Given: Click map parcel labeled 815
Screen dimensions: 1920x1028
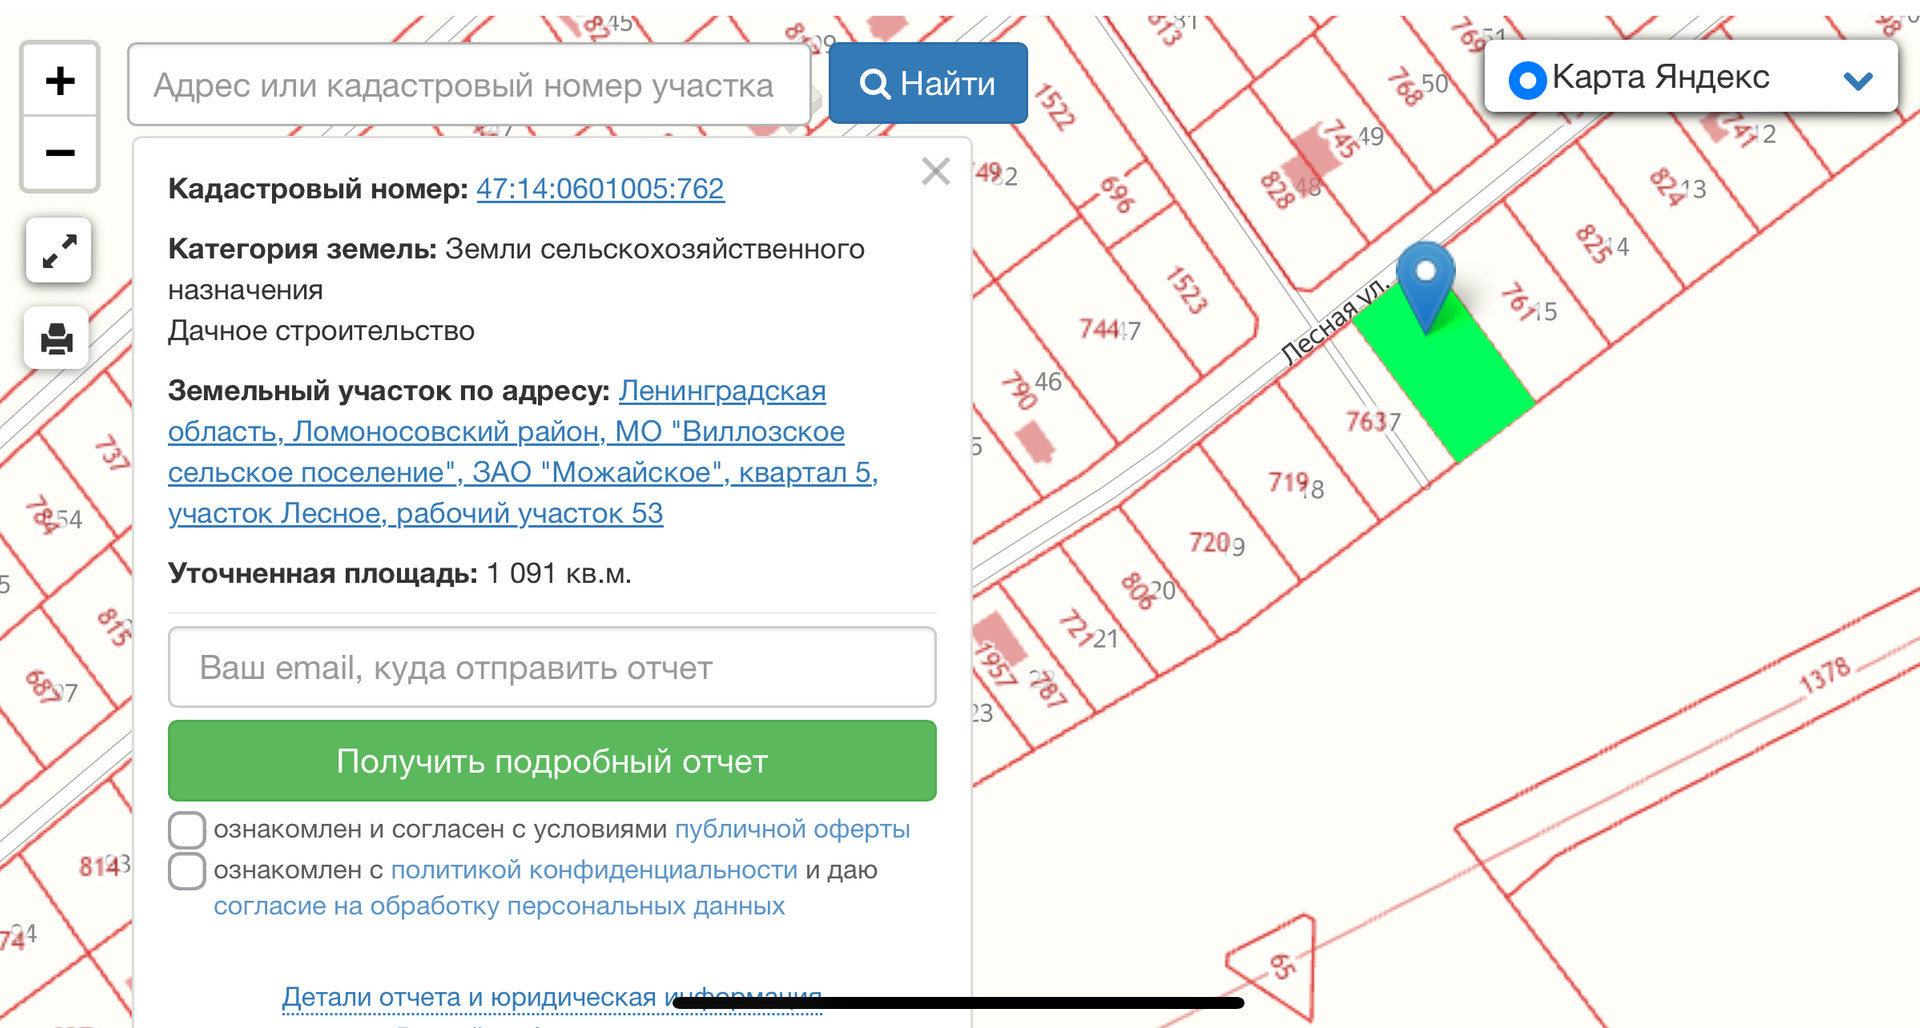Looking at the screenshot, I should [x=114, y=627].
